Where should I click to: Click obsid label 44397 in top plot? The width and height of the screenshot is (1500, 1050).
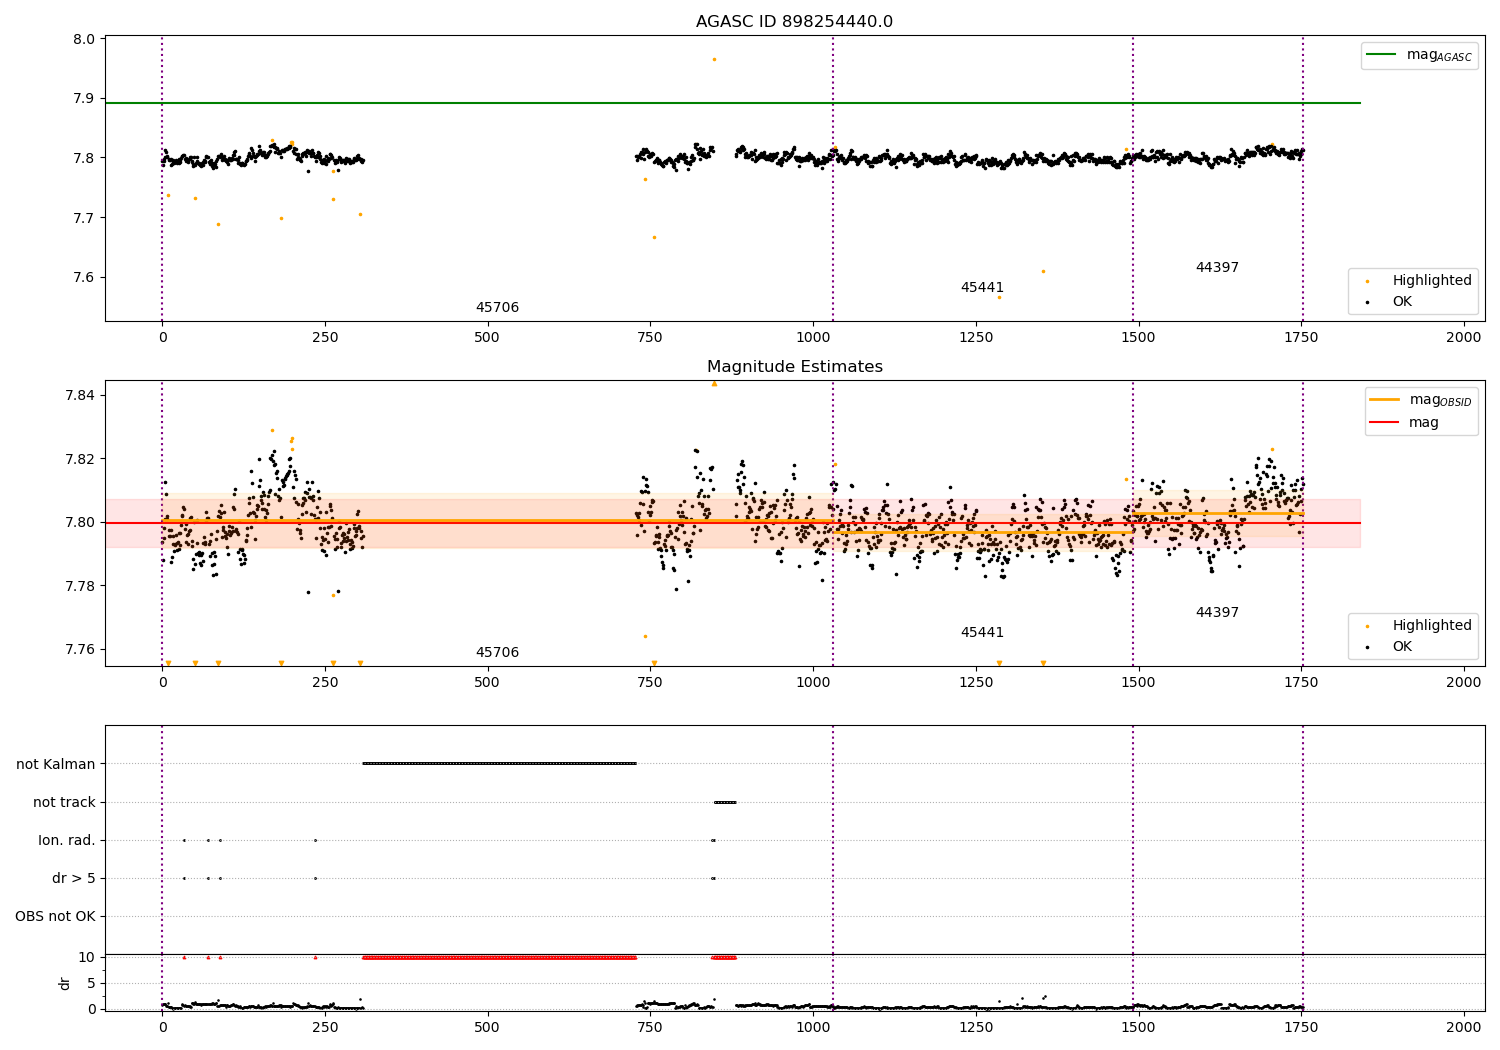click(1217, 267)
